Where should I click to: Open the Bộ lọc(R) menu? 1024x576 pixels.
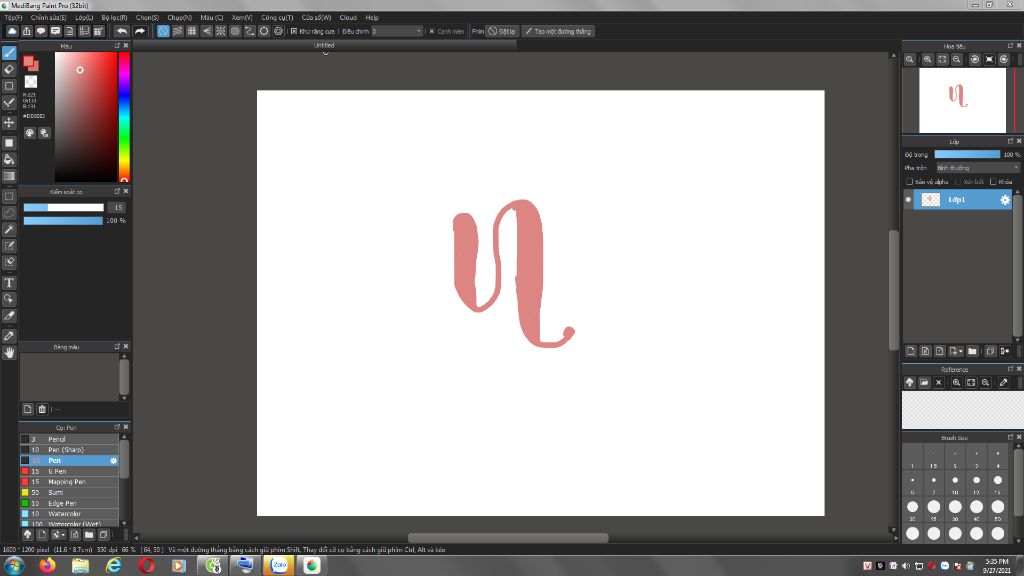point(114,18)
